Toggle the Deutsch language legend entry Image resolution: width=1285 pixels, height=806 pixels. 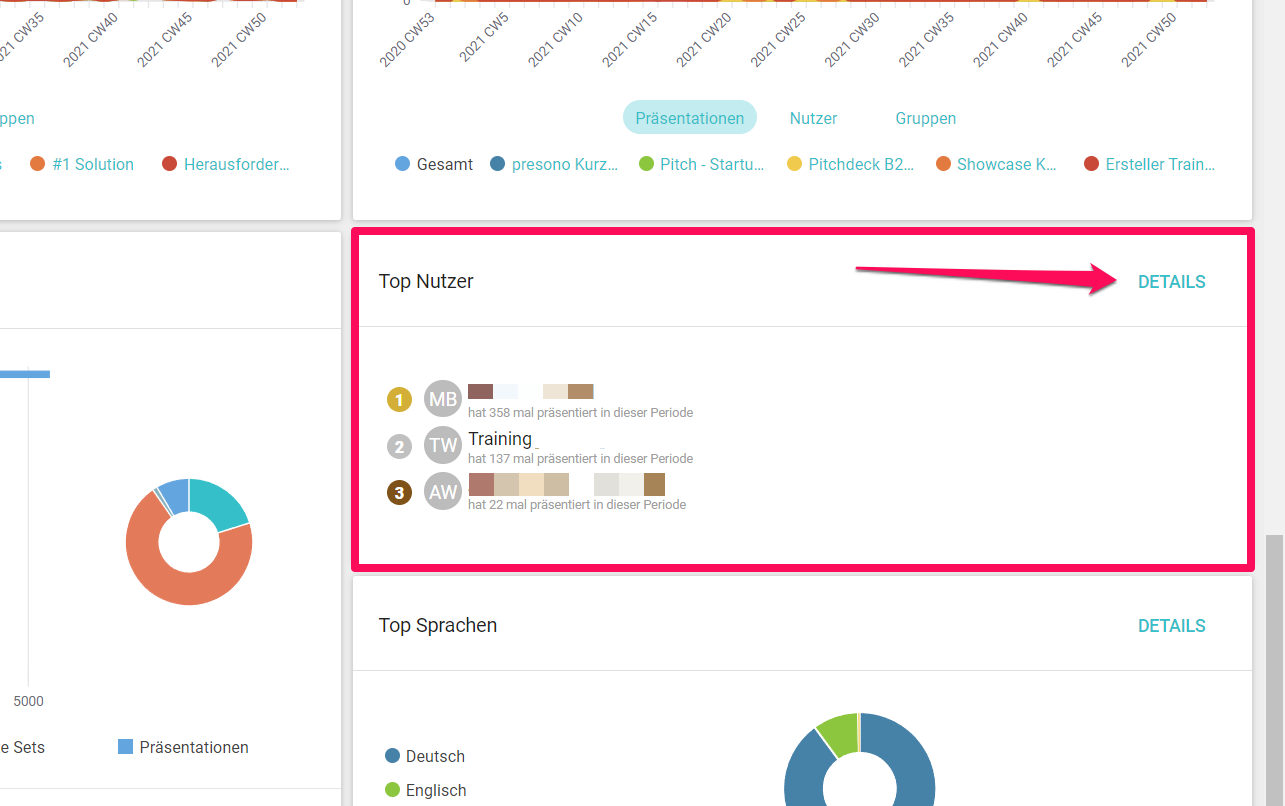tap(425, 756)
